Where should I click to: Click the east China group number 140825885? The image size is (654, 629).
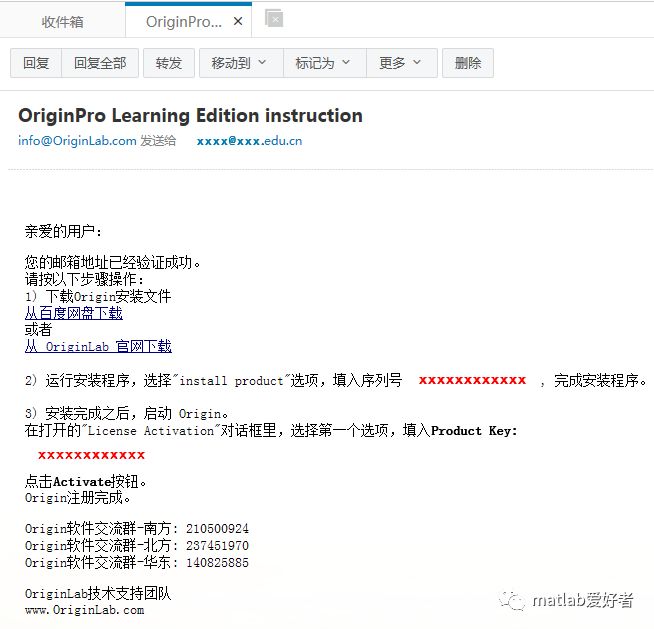217,563
